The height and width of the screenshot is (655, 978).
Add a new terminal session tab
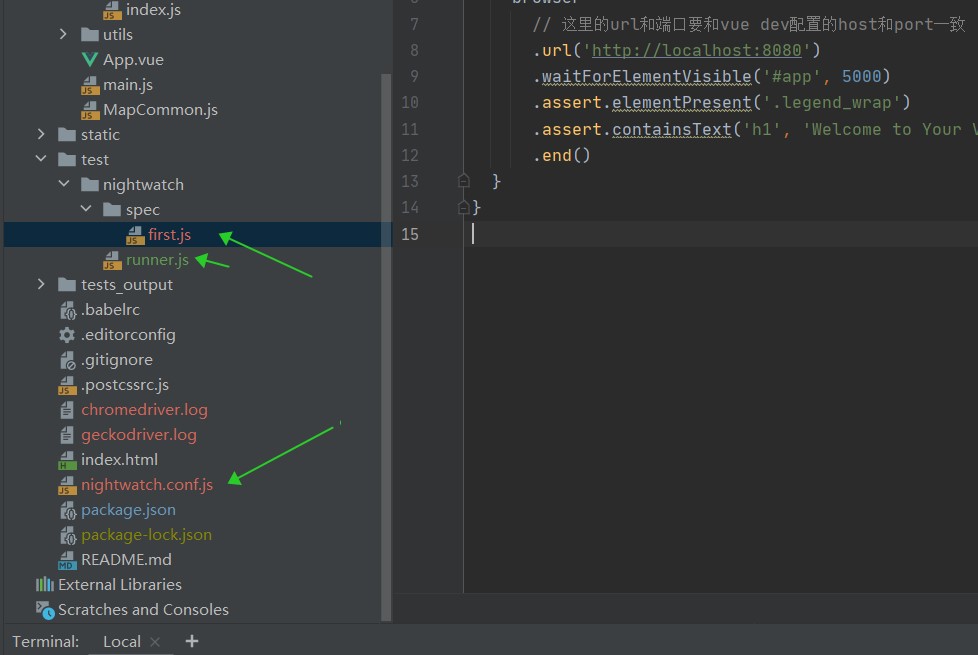tap(192, 641)
